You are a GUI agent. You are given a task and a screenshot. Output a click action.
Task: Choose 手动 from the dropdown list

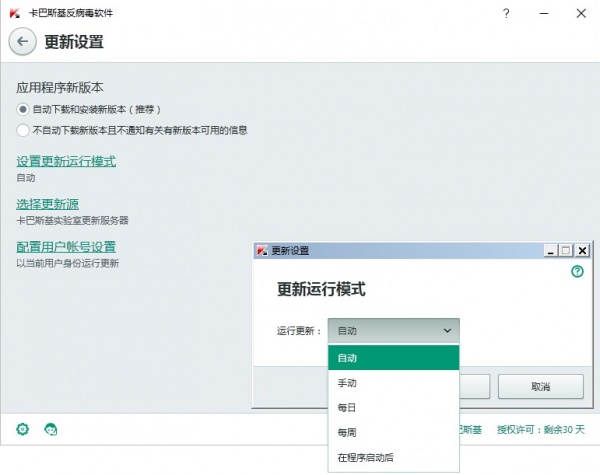click(393, 383)
